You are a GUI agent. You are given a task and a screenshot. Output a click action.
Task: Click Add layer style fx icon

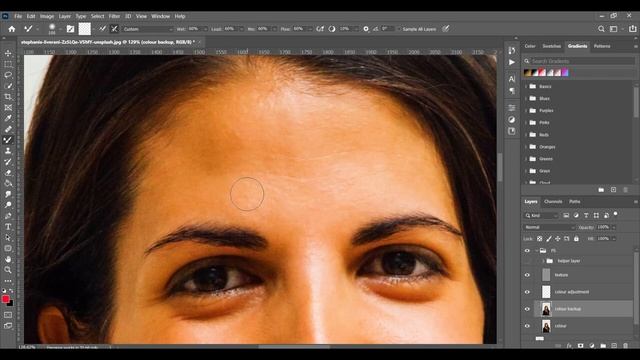coord(569,346)
